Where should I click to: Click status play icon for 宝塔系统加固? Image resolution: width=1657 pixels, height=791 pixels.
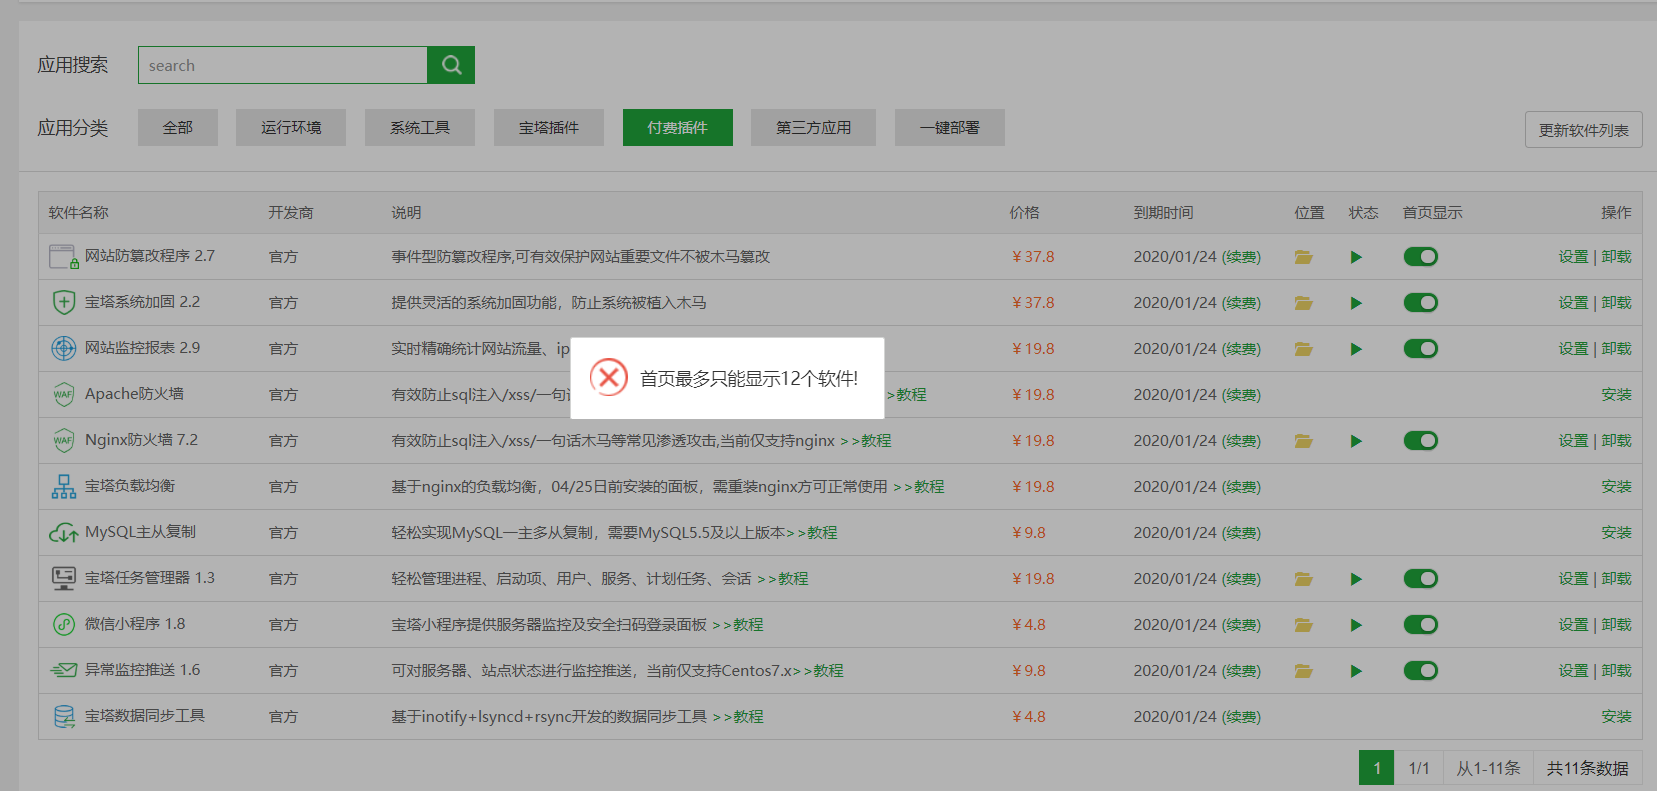point(1356,303)
